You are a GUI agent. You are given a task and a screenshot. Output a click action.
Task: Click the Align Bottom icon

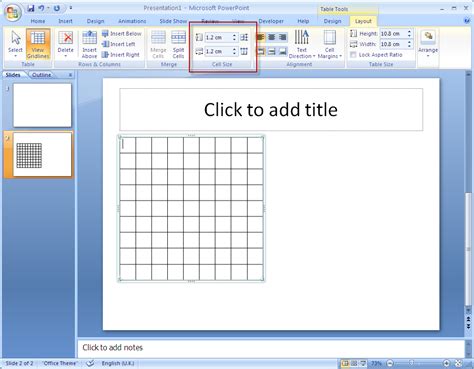point(283,51)
